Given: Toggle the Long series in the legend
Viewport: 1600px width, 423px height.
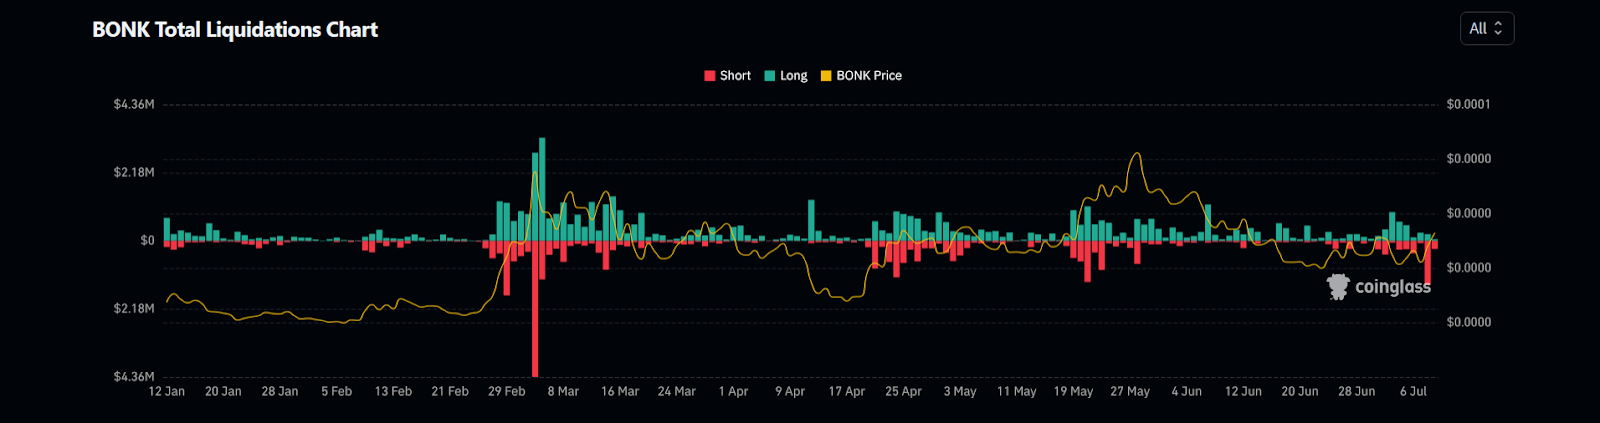Looking at the screenshot, I should (x=786, y=76).
